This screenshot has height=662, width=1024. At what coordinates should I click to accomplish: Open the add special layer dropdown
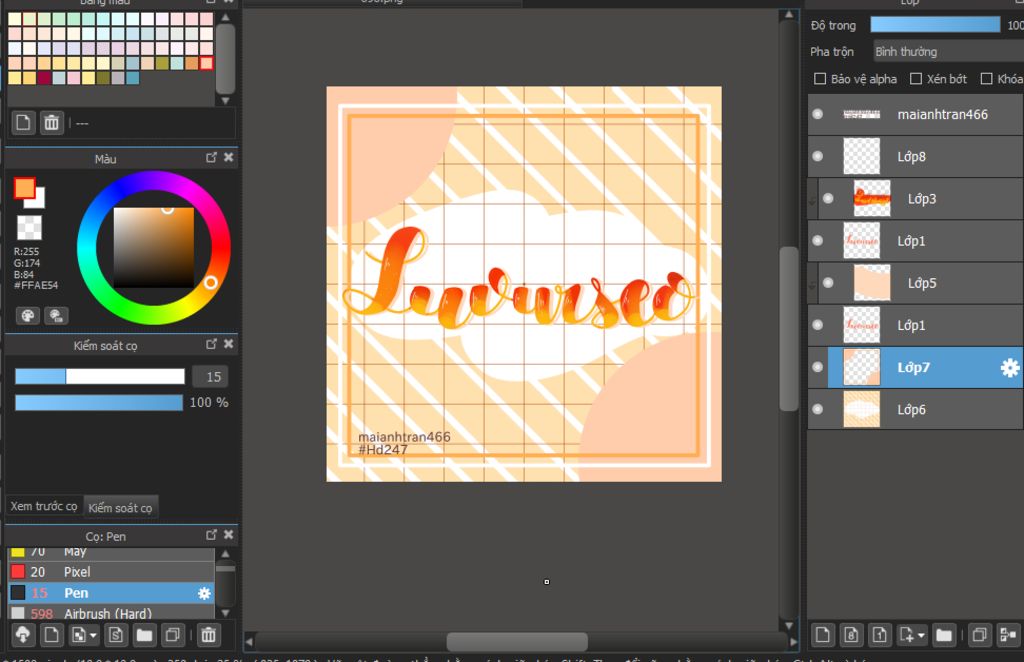pos(912,635)
